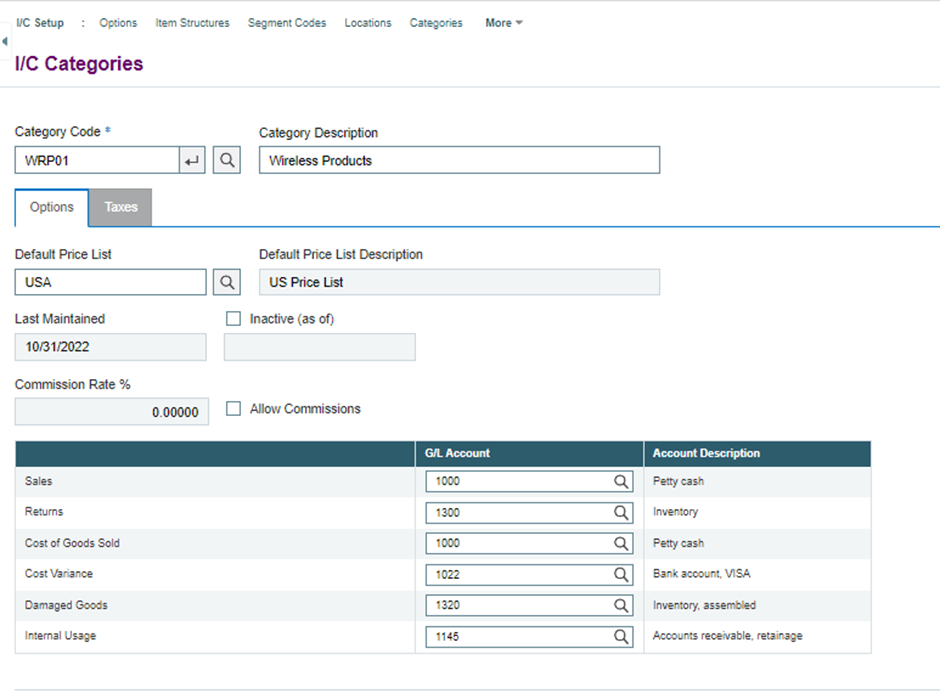
Task: Switch to the Taxes tab
Action: [x=121, y=207]
